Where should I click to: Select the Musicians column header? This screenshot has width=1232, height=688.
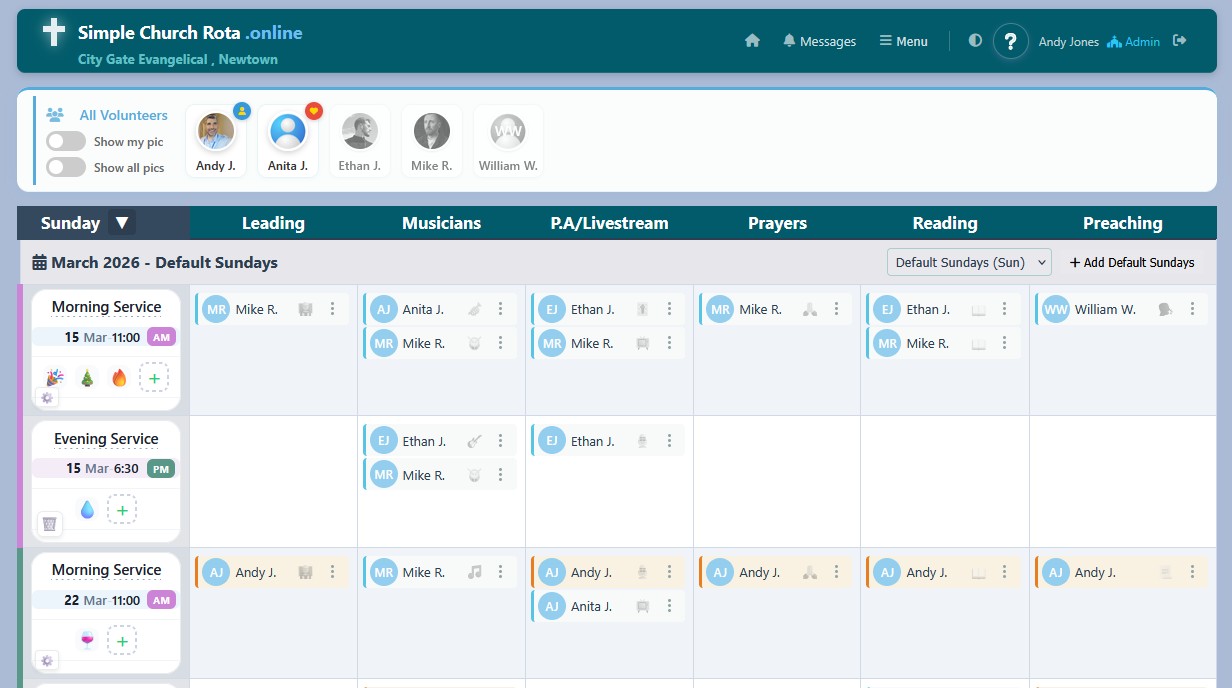(441, 223)
